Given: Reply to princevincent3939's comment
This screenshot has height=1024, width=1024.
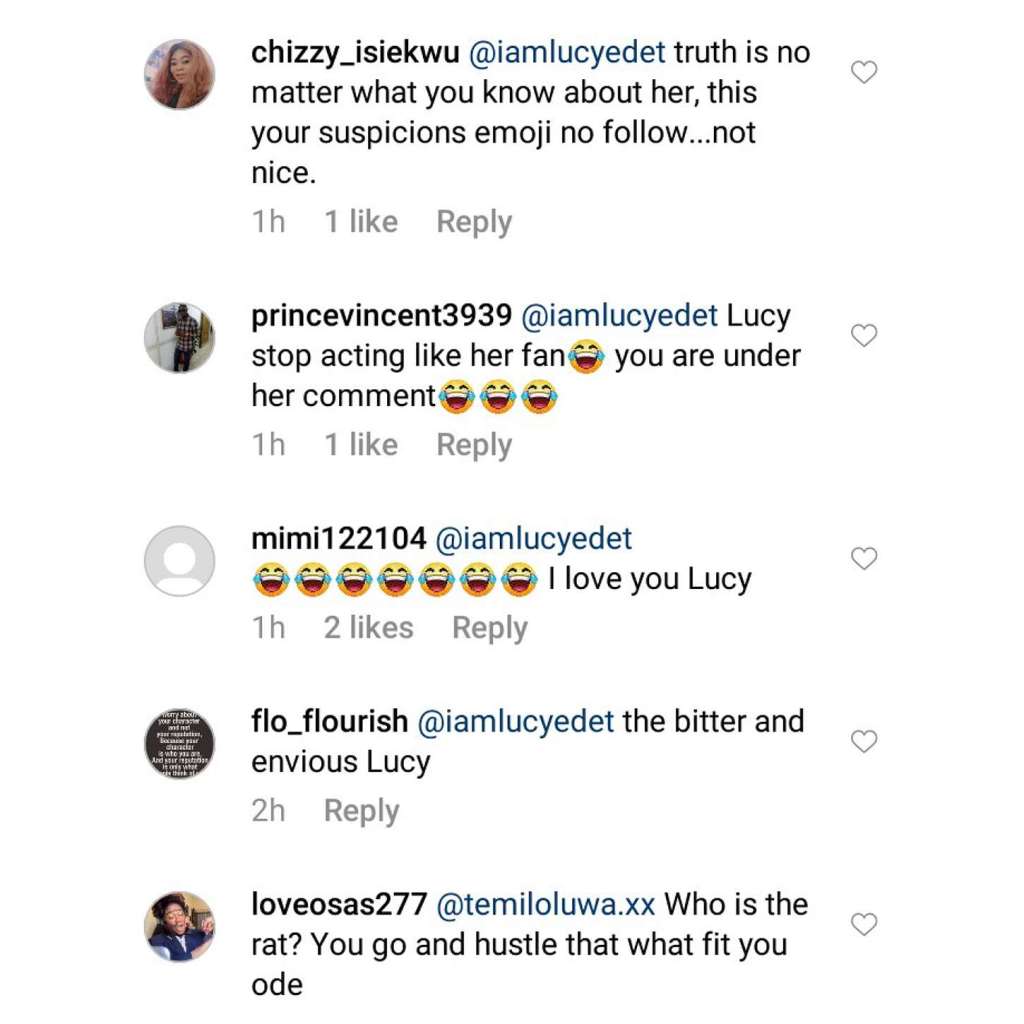Looking at the screenshot, I should point(474,445).
